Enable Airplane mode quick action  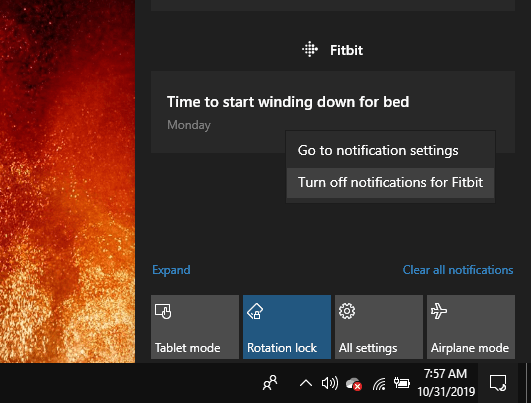point(471,327)
